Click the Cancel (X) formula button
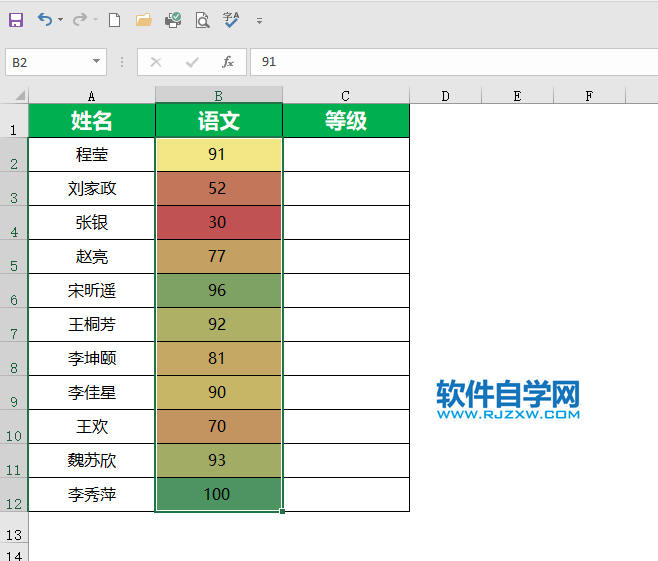 tap(156, 62)
